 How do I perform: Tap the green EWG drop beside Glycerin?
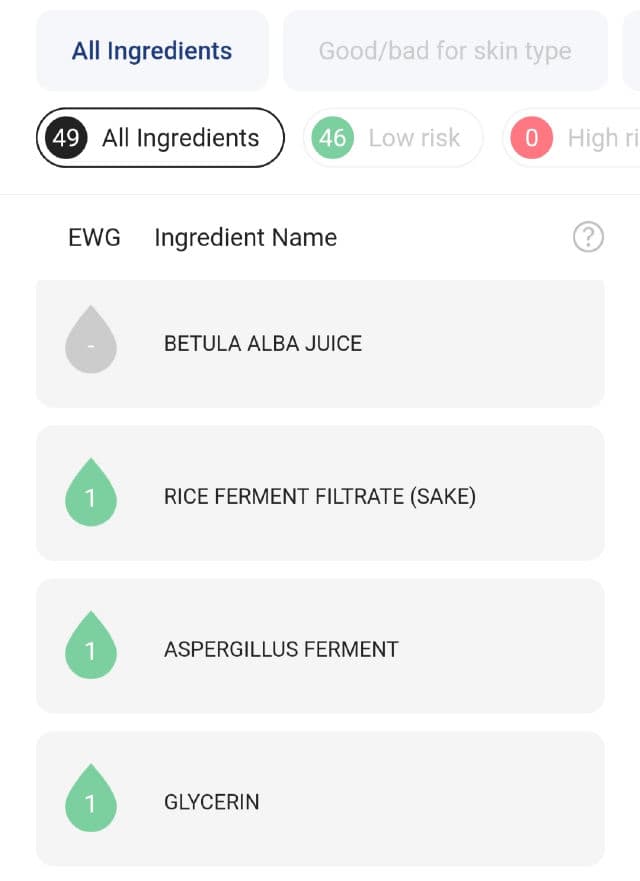click(x=91, y=800)
